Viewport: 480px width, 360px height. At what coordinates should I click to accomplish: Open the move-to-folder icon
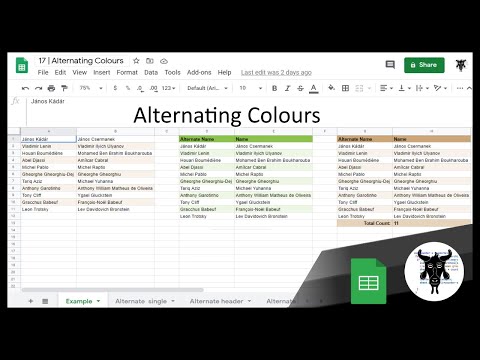[150, 61]
